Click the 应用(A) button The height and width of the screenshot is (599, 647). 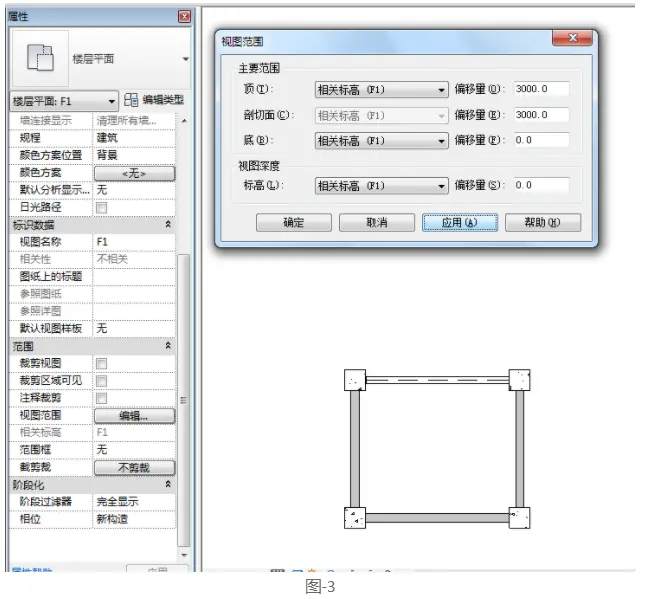460,223
